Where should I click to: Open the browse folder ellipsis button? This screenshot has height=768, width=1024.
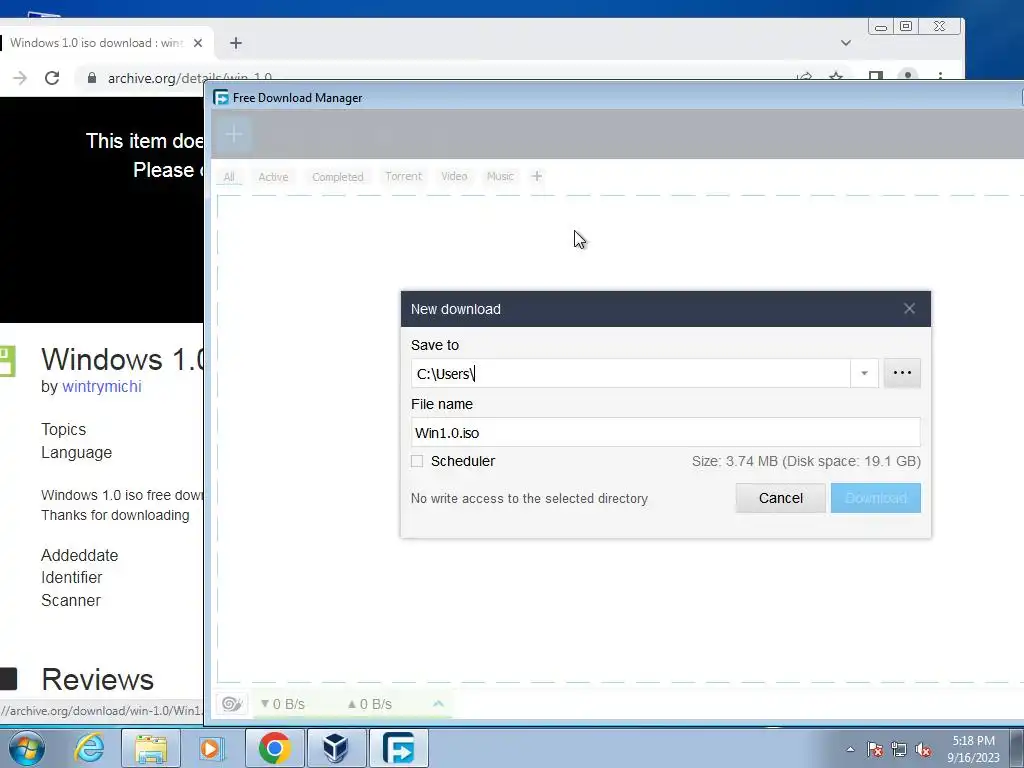(x=902, y=373)
